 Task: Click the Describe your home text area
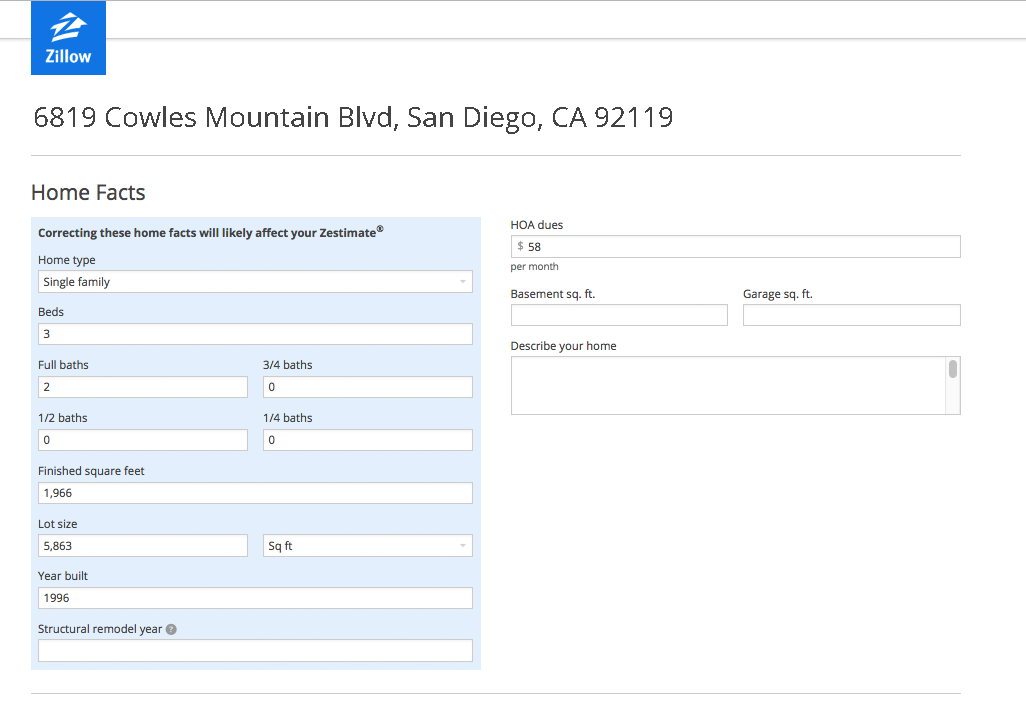click(x=728, y=386)
